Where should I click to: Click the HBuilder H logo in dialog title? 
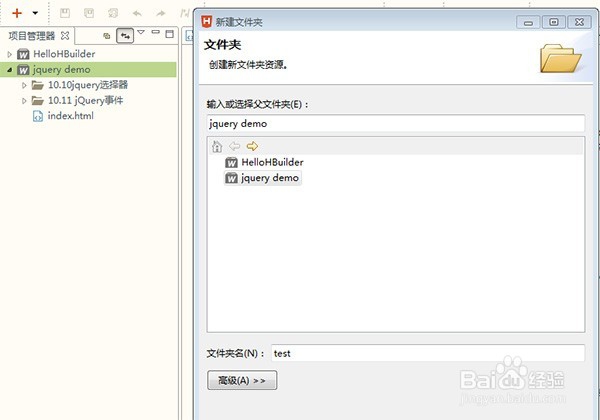click(206, 21)
